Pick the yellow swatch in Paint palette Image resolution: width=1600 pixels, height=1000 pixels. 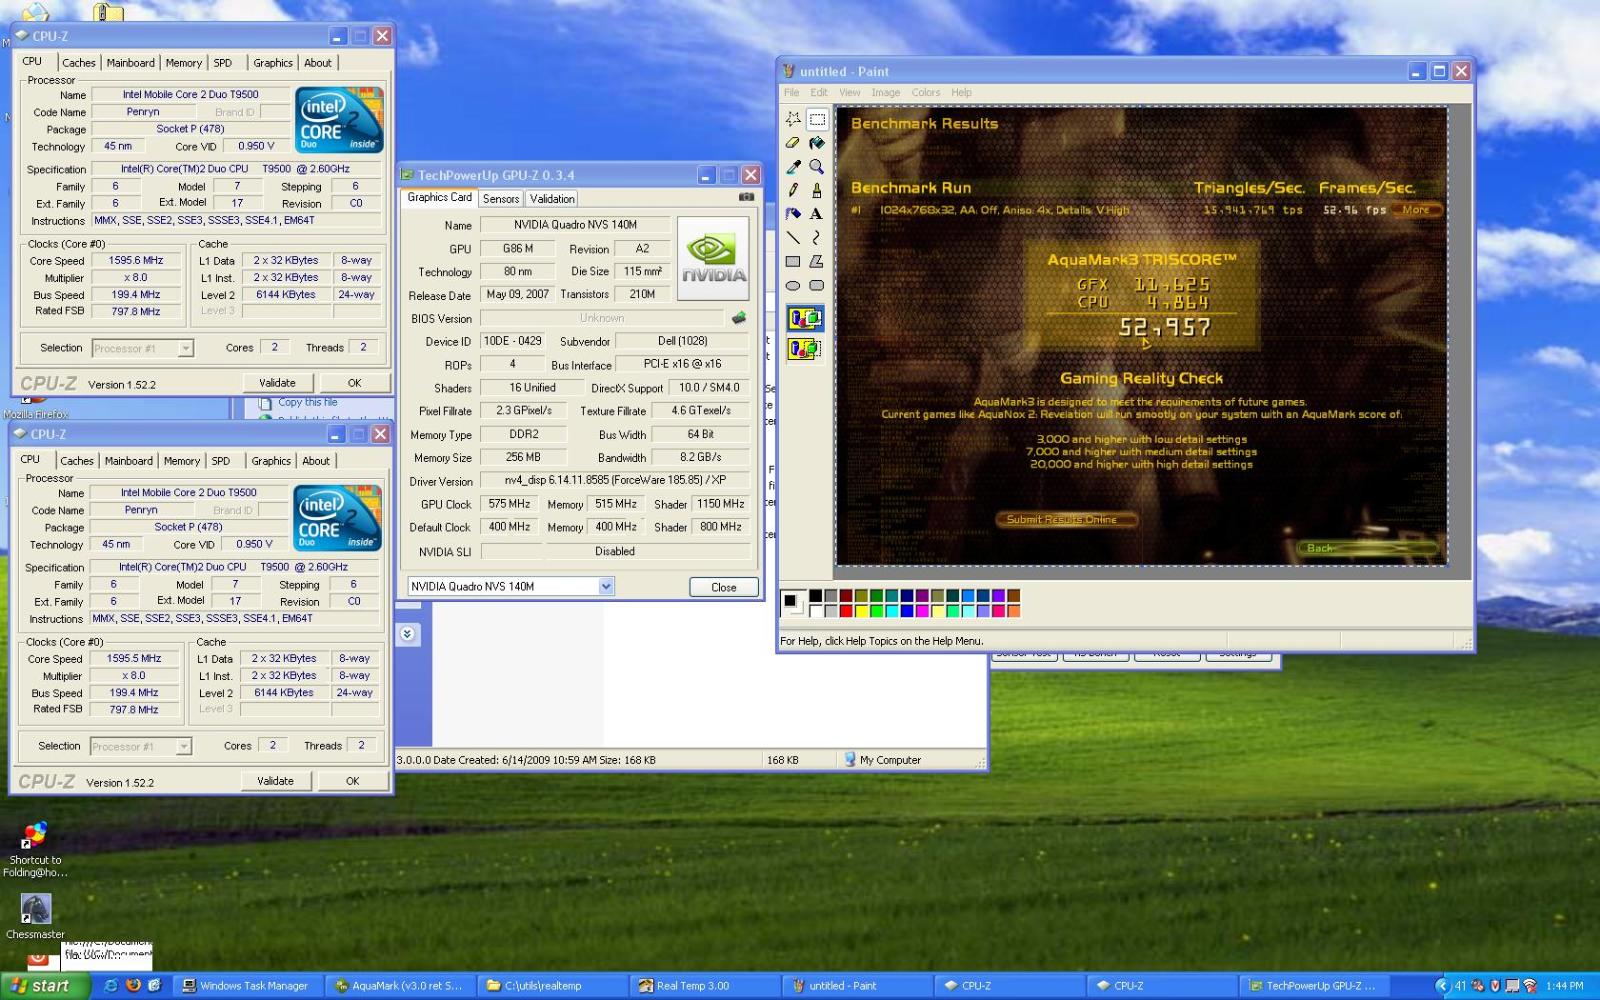pos(861,611)
